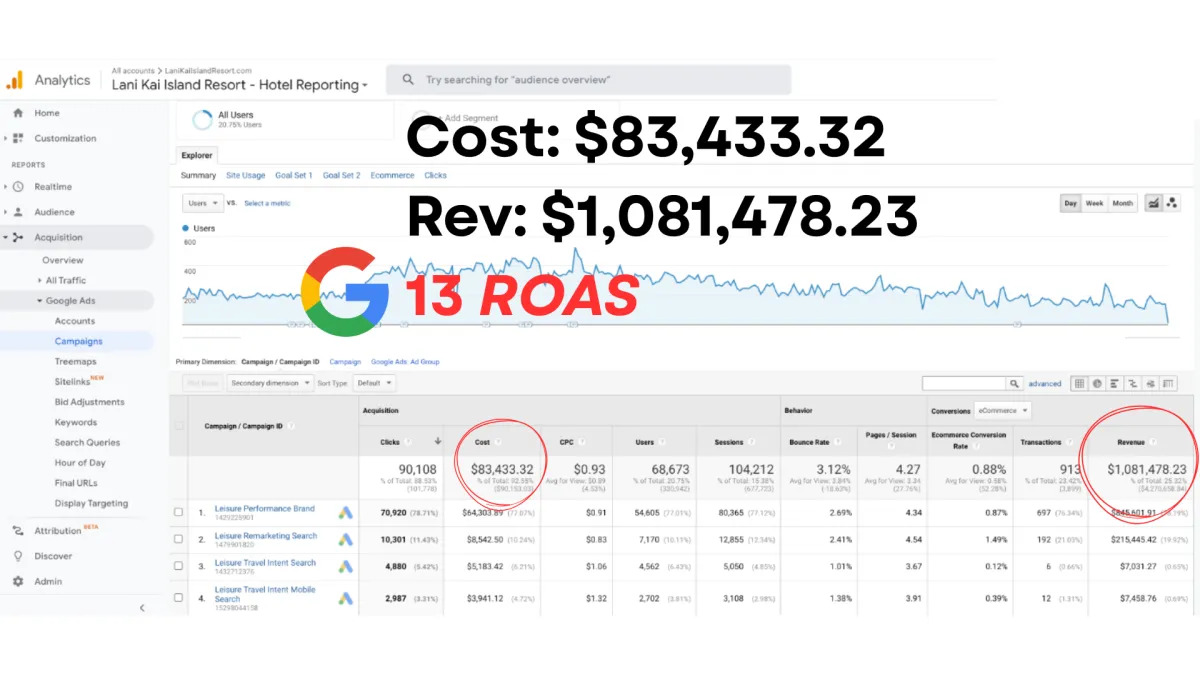
Task: Click the All Users segment box
Action: click(283, 119)
